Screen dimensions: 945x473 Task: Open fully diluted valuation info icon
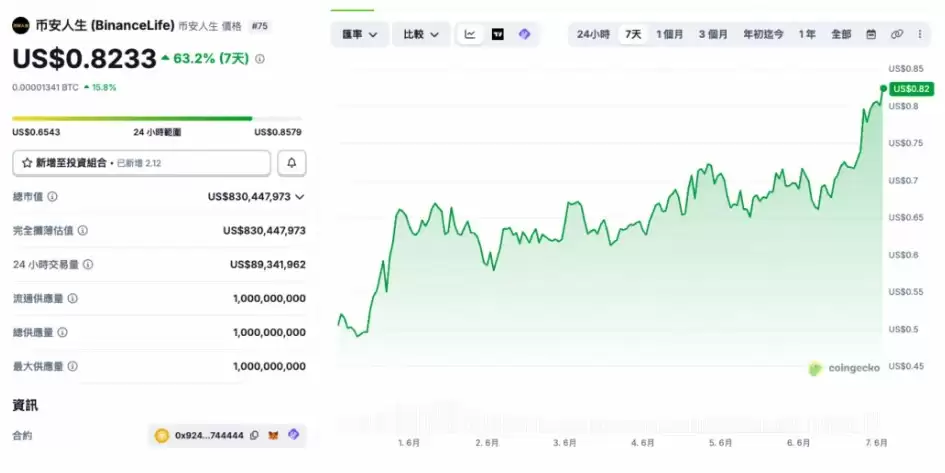[83, 230]
